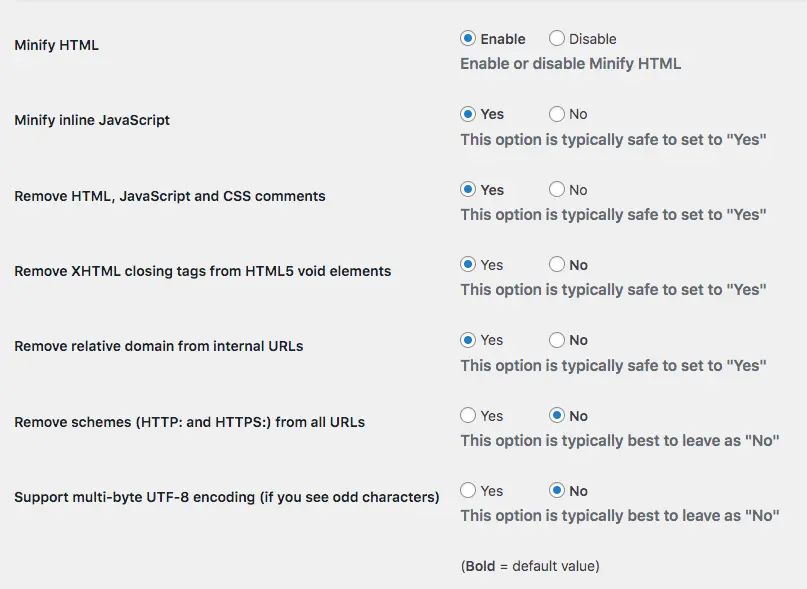This screenshot has width=807, height=589.
Task: Select No for Remove relative domain
Action: click(x=557, y=340)
